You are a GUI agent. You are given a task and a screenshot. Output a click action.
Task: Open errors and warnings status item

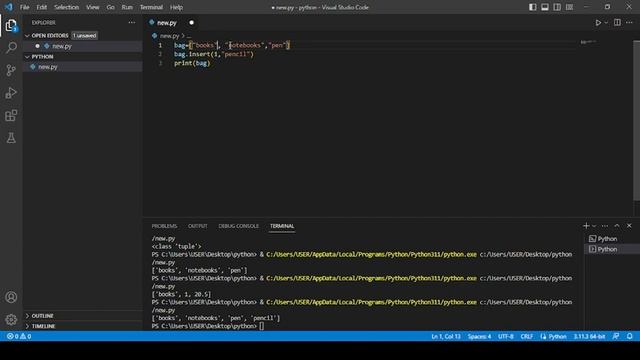click(x=19, y=336)
